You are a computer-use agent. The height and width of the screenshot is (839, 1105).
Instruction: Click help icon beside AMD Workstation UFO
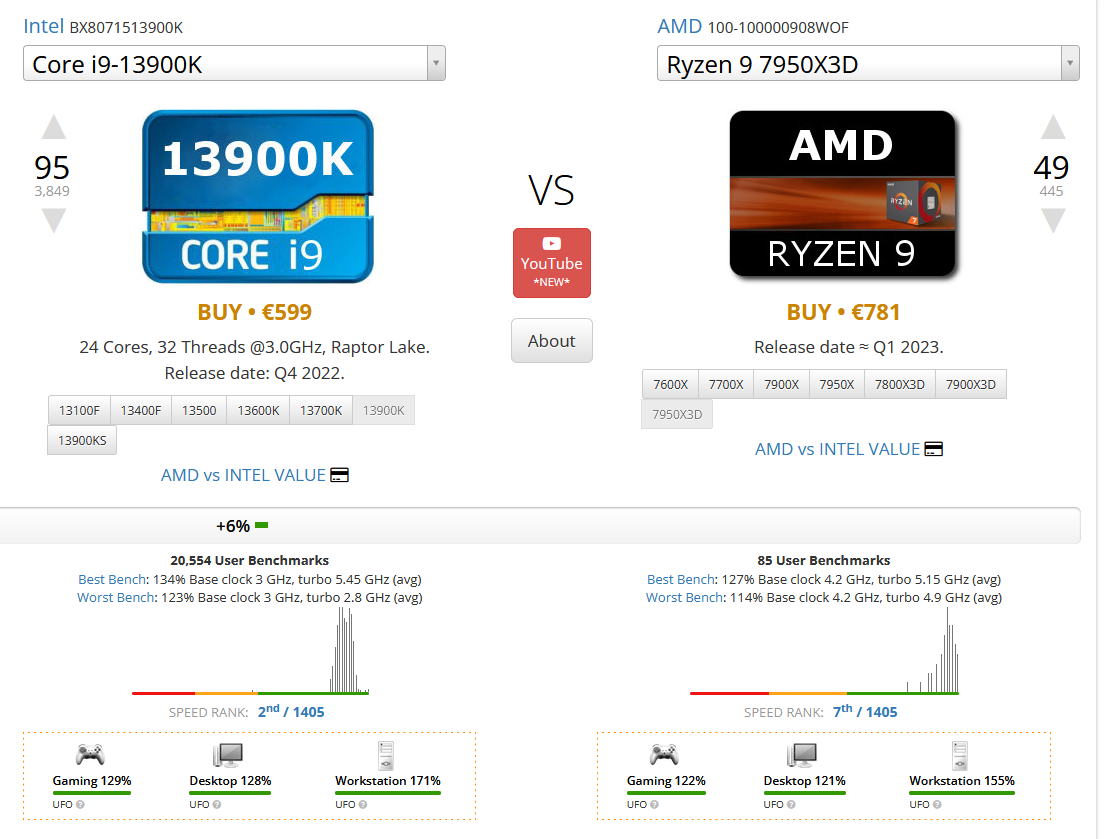[x=937, y=804]
